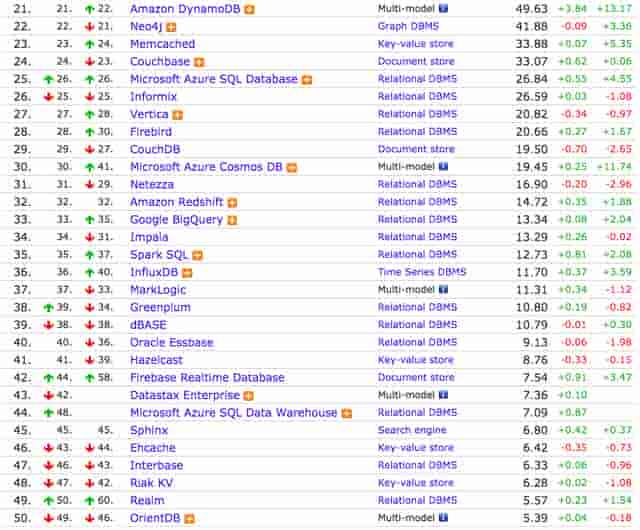Open the Spark SQL link
Viewport: 640px width, 530px height.
point(159,255)
